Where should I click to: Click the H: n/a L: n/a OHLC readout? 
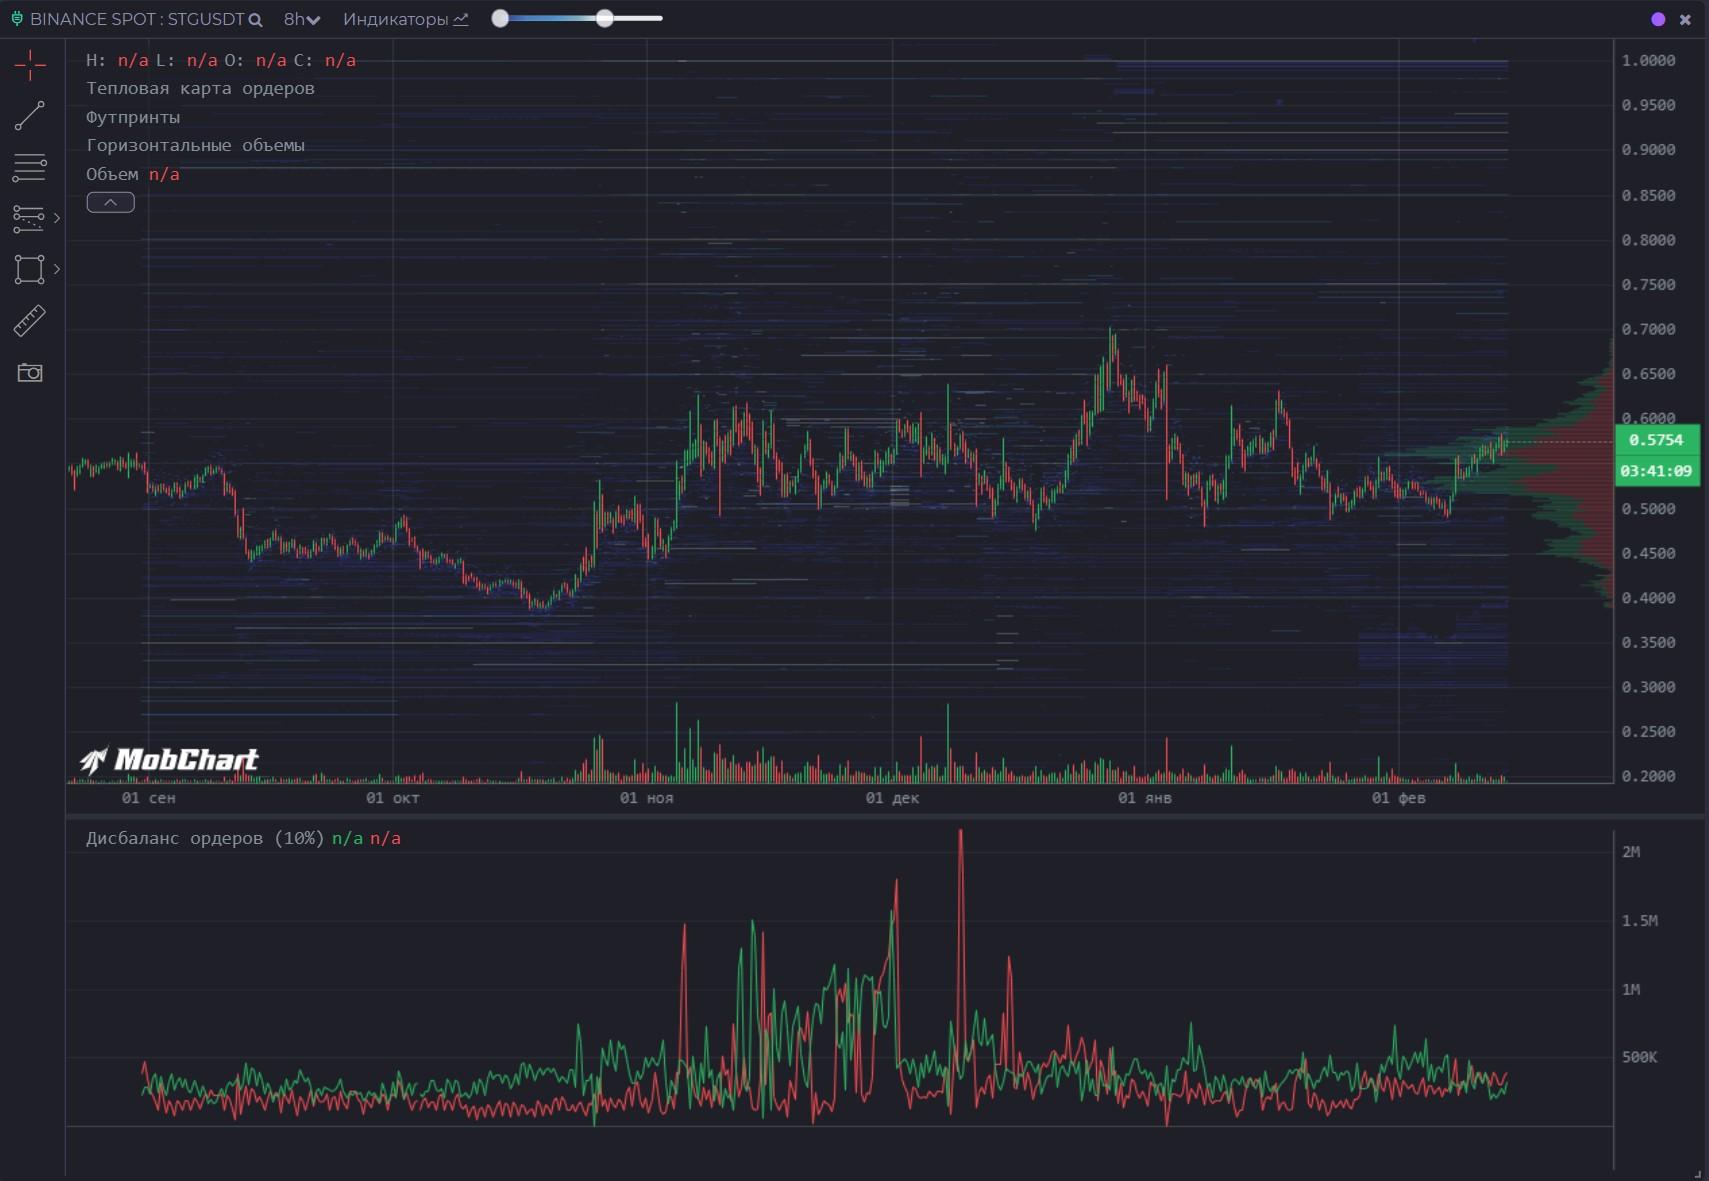[221, 60]
